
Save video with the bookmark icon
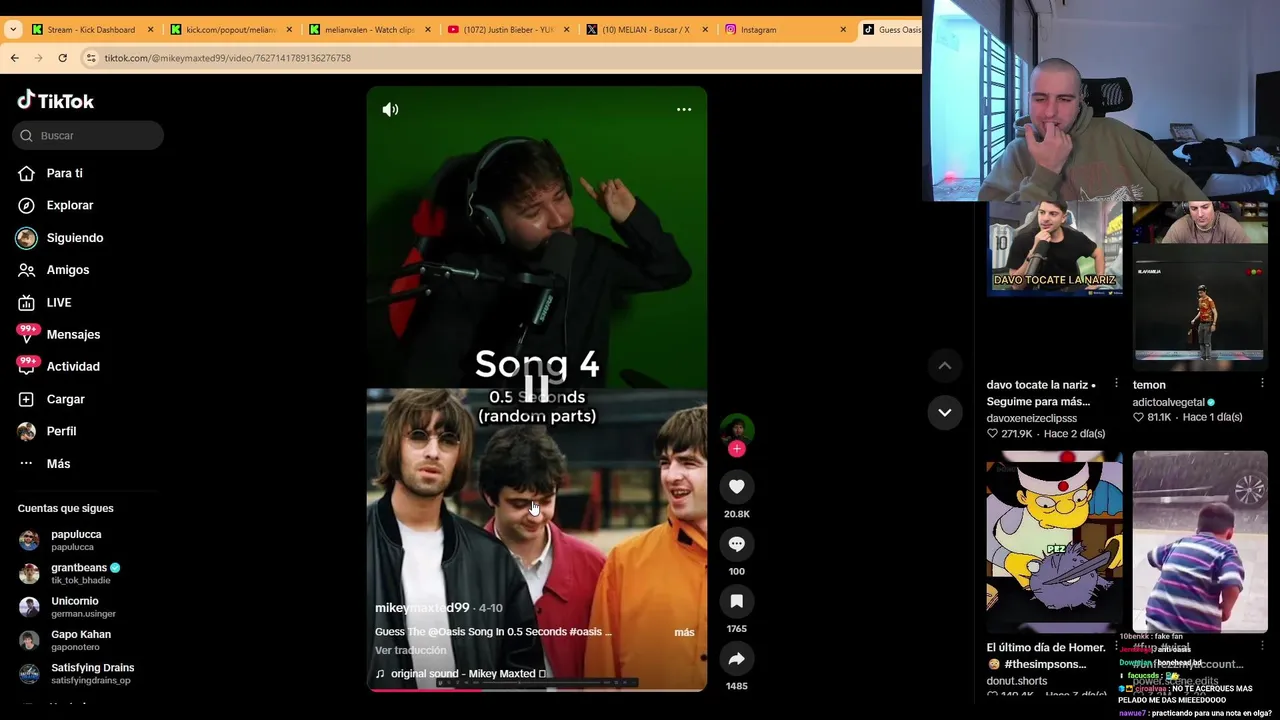point(737,601)
